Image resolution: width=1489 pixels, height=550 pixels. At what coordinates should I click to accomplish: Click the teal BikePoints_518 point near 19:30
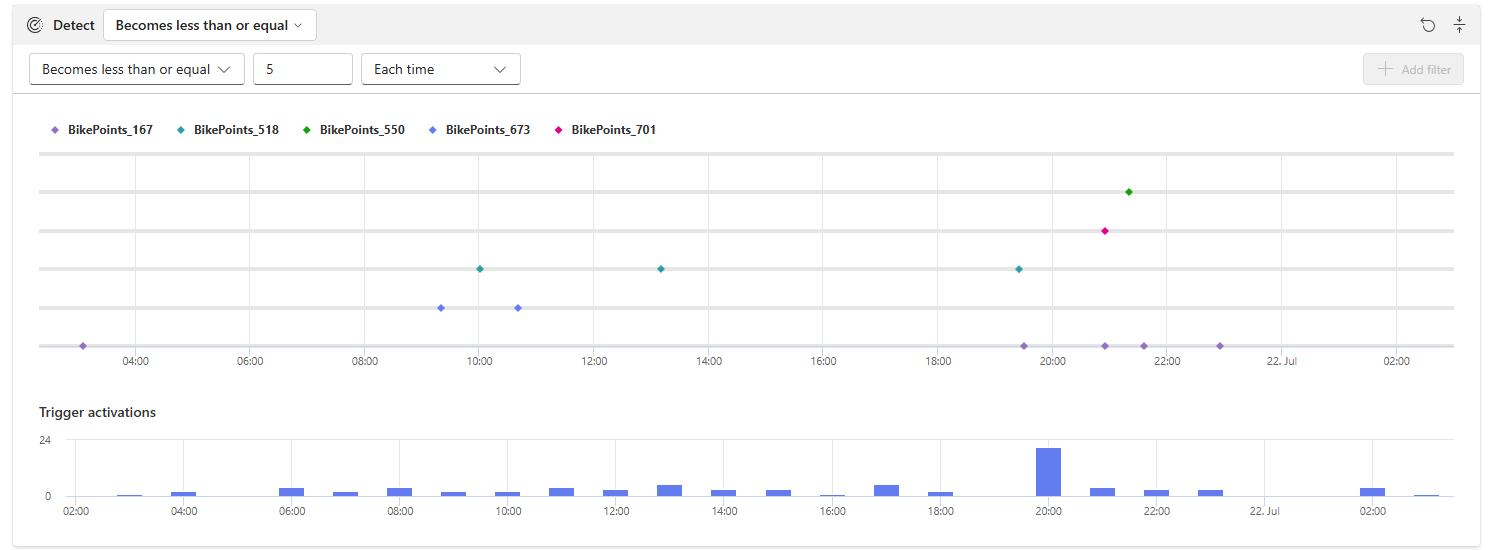[x=1019, y=269]
